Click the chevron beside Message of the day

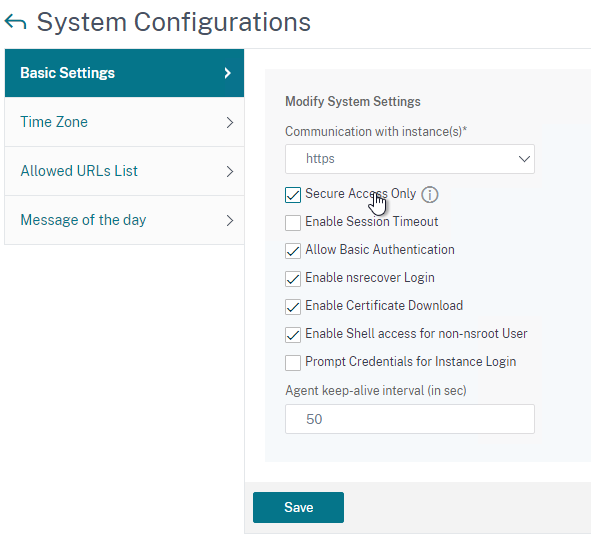(x=230, y=220)
